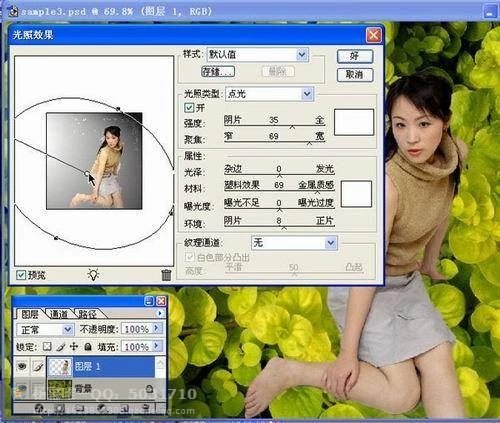Image resolution: width=500 pixels, height=423 pixels.
Task: Click the add layer style icon at the panel bottom
Action: [39, 408]
